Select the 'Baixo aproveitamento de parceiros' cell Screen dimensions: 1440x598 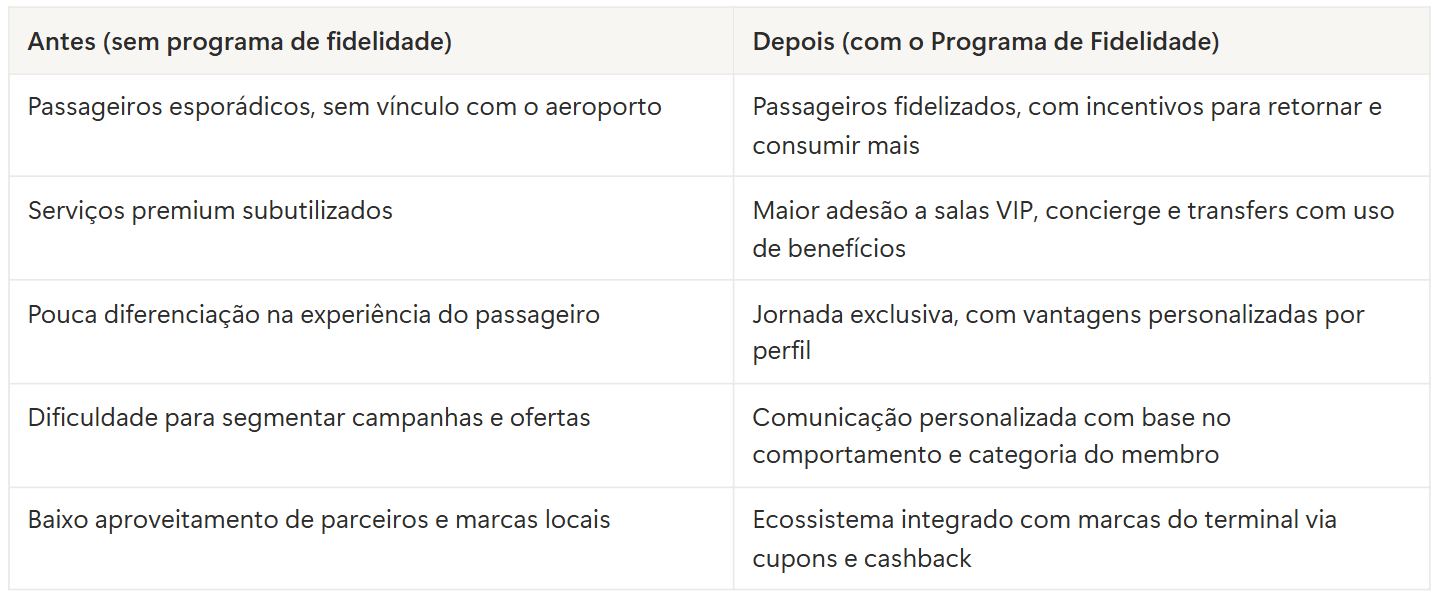(318, 521)
